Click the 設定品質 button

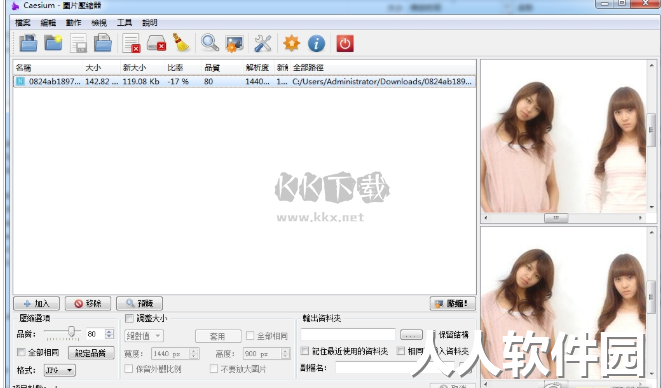tap(91, 353)
